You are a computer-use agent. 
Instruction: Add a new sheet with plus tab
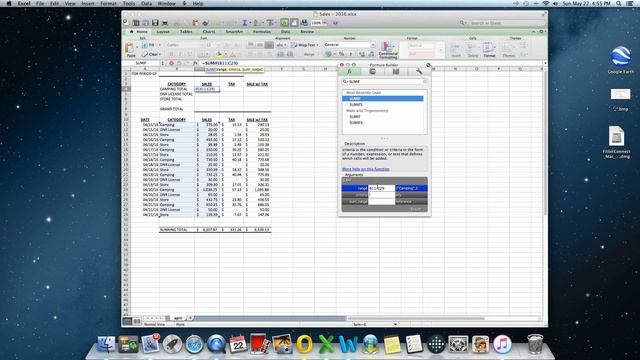190,318
